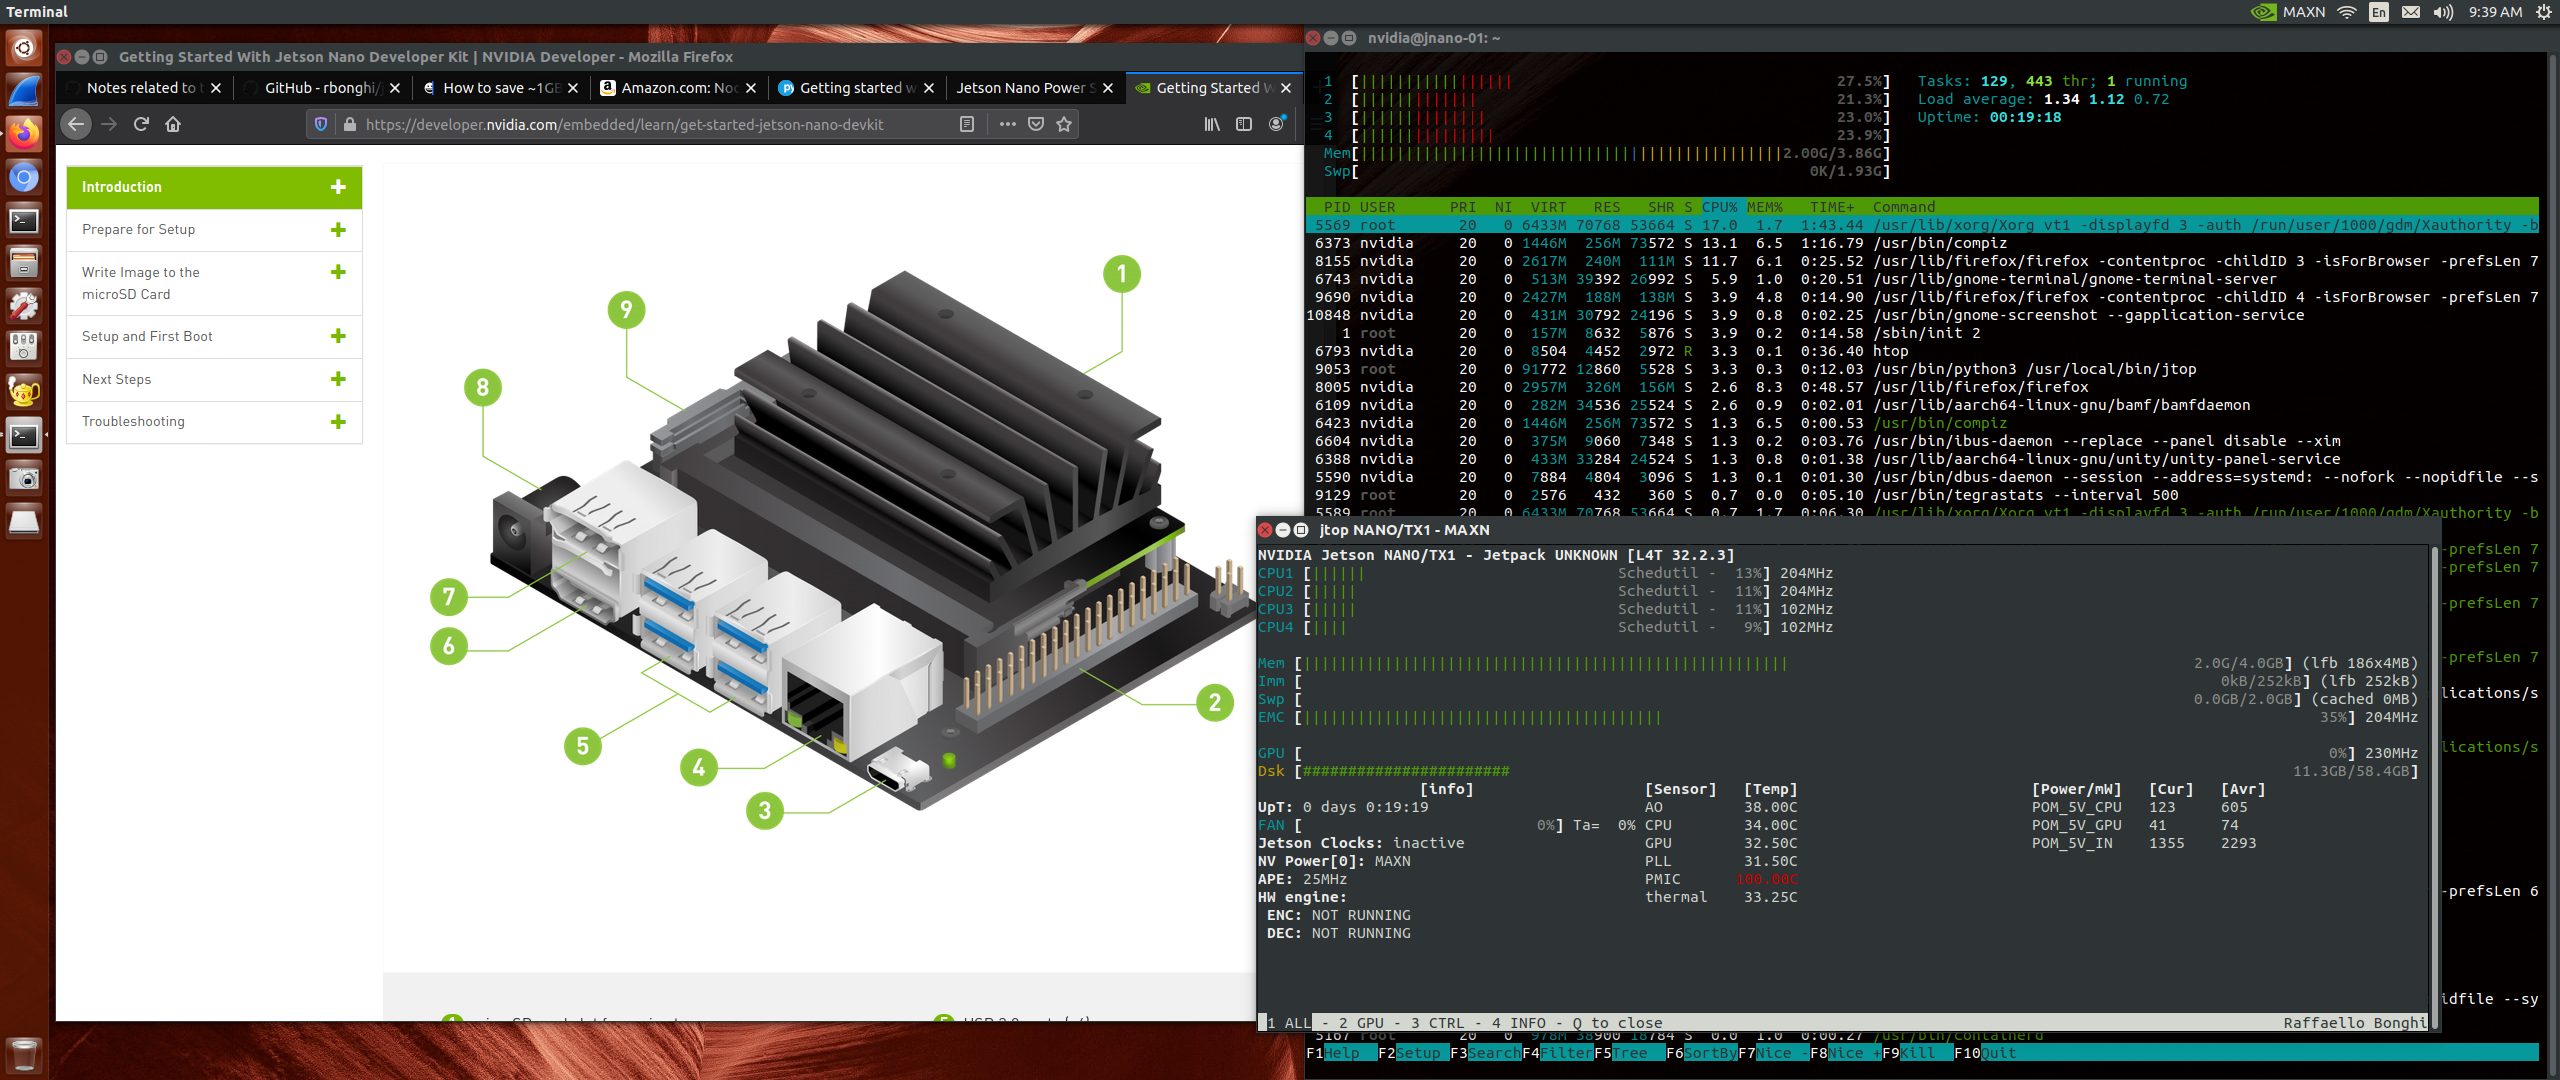Reload the current Firefox page
2560x1080 pixels.
tap(141, 124)
